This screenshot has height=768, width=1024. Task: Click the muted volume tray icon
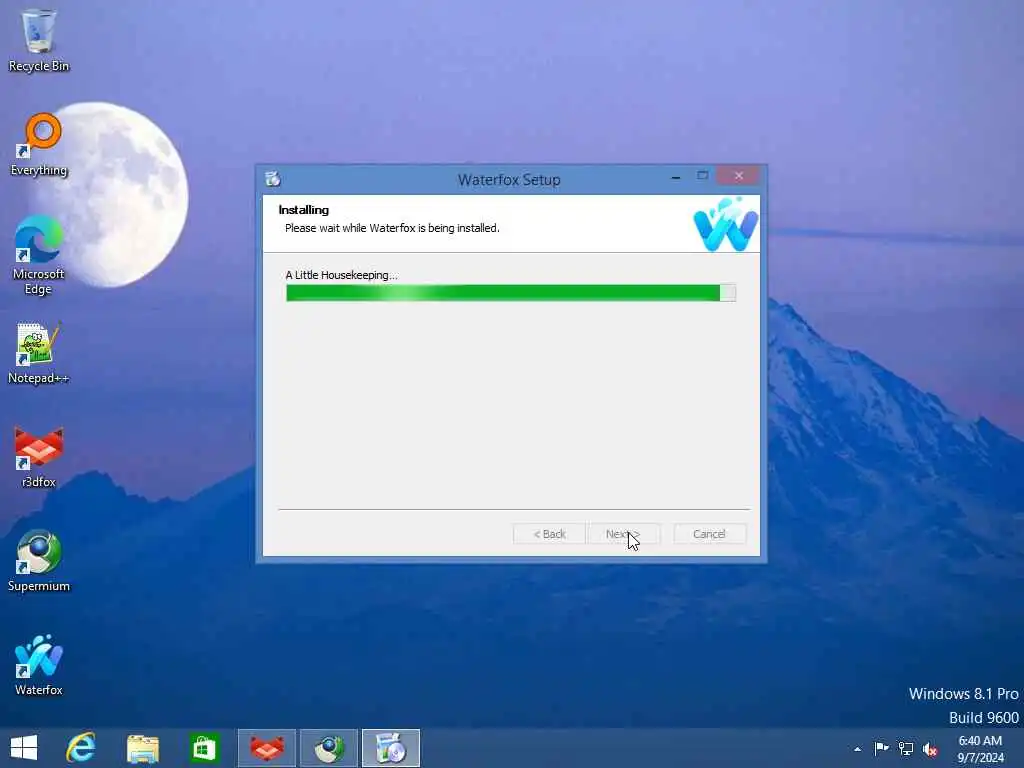coord(930,749)
